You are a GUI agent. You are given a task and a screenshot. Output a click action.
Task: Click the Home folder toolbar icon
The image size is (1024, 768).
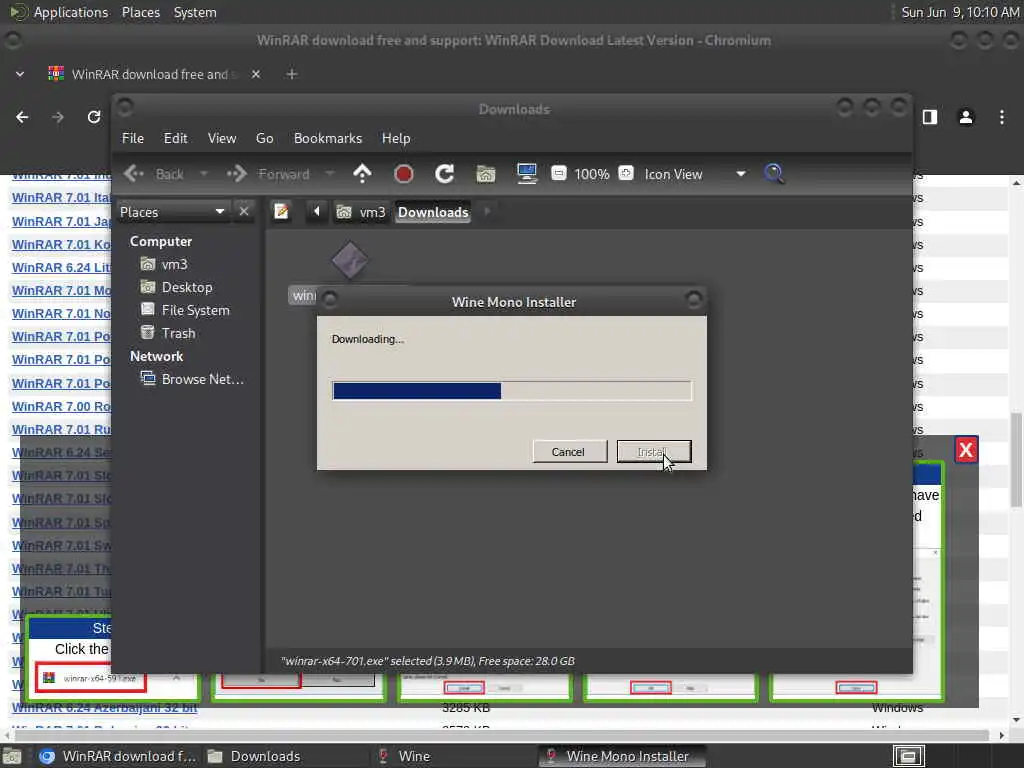pyautogui.click(x=486, y=174)
